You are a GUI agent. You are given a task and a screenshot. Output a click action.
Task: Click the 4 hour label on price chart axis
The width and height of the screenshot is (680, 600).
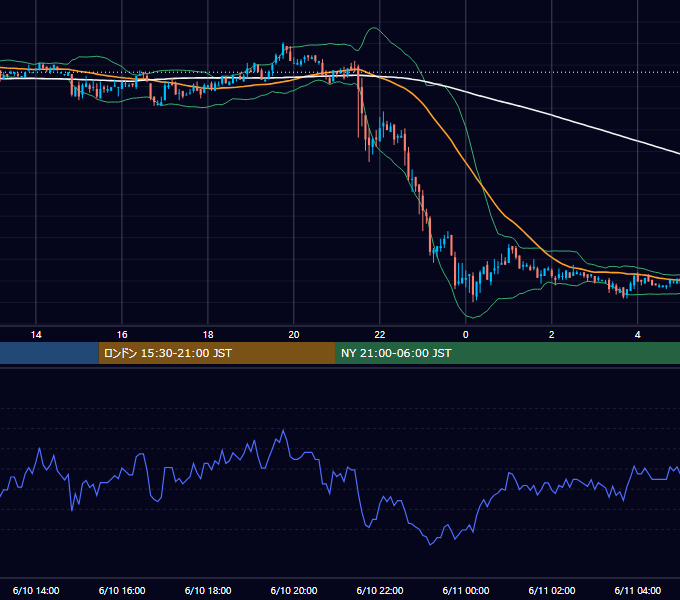pyautogui.click(x=637, y=335)
